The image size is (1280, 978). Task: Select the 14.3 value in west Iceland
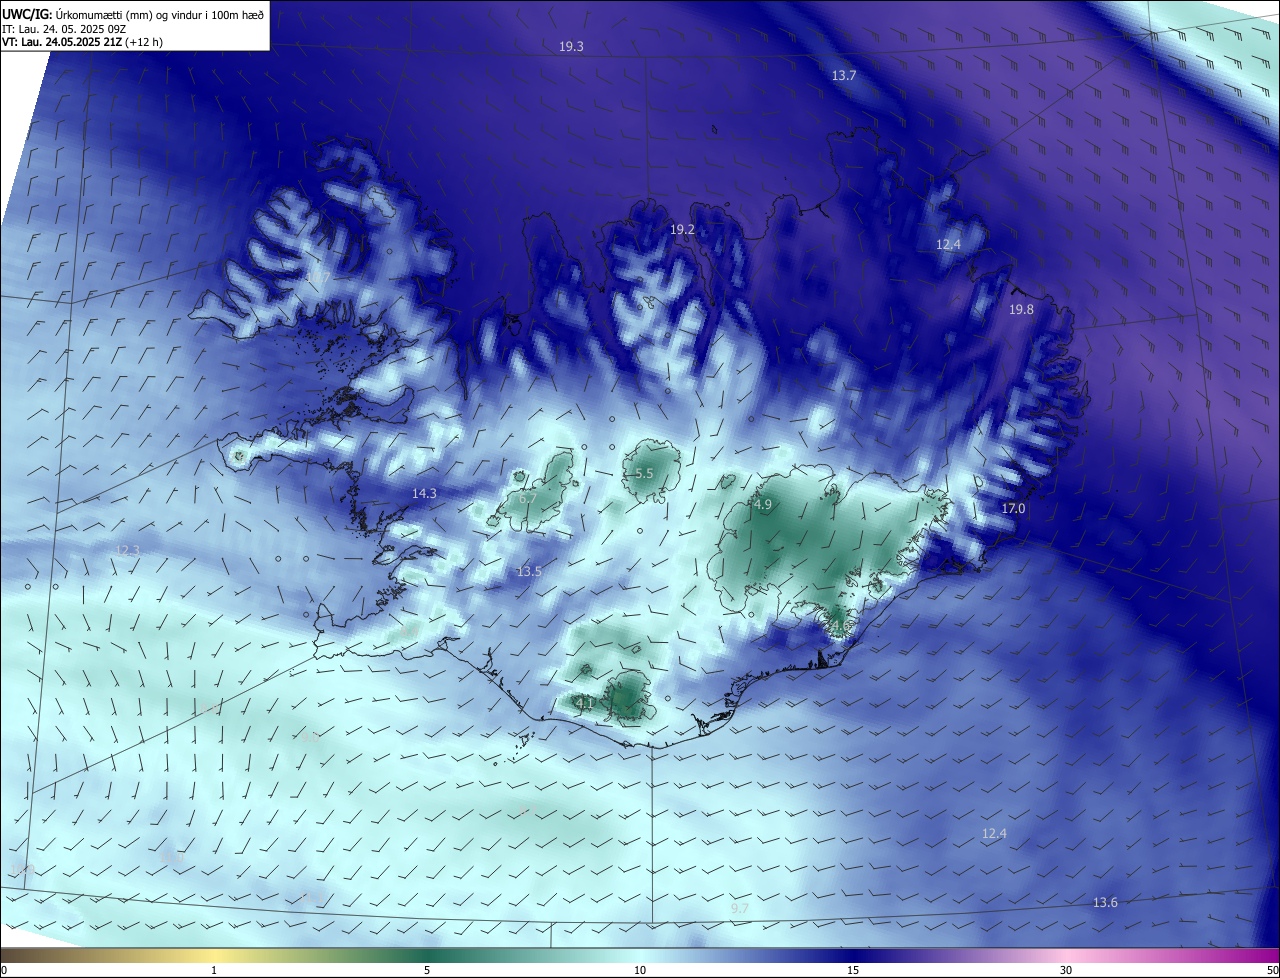[x=424, y=494]
